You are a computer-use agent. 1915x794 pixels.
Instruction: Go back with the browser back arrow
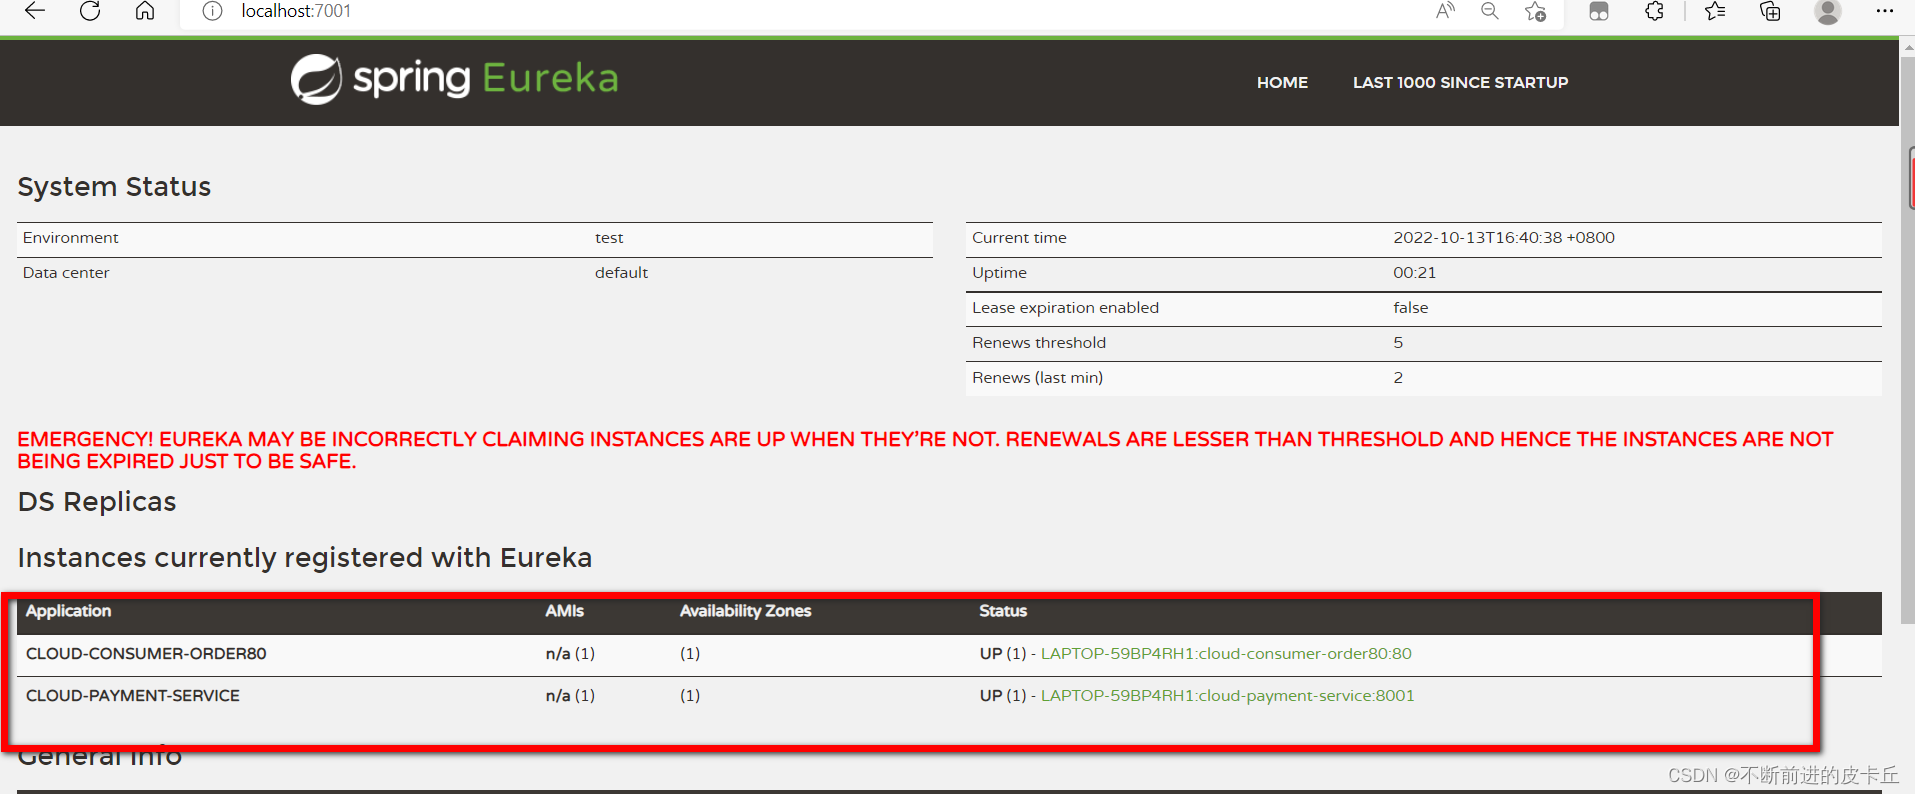35,11
